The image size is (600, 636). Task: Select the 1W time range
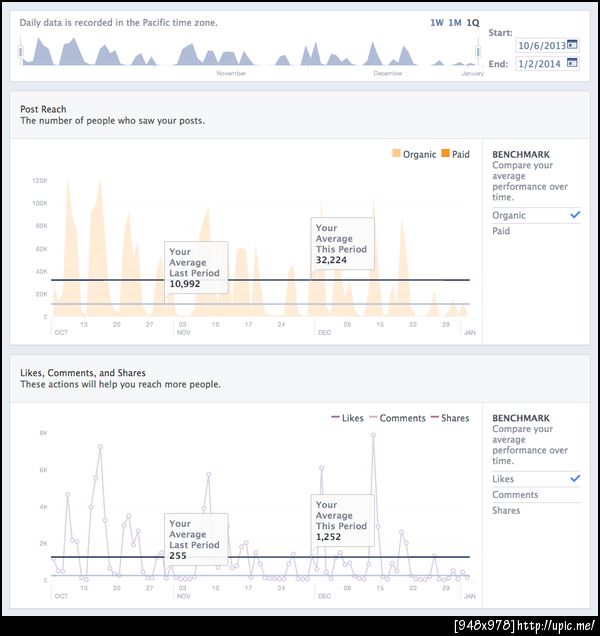[437, 23]
